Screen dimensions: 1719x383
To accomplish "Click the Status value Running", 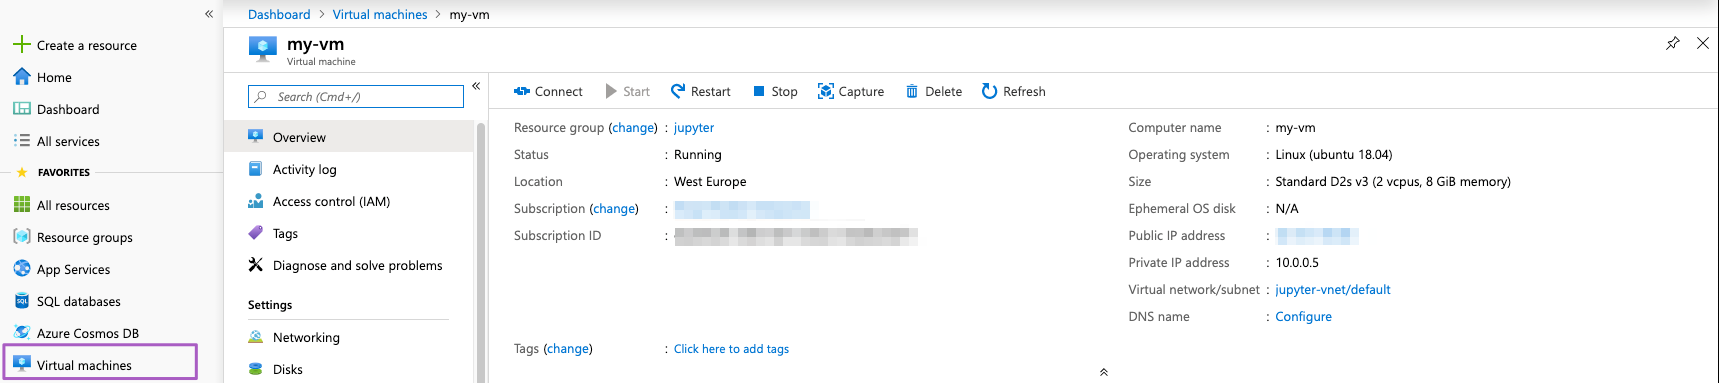I will 698,155.
